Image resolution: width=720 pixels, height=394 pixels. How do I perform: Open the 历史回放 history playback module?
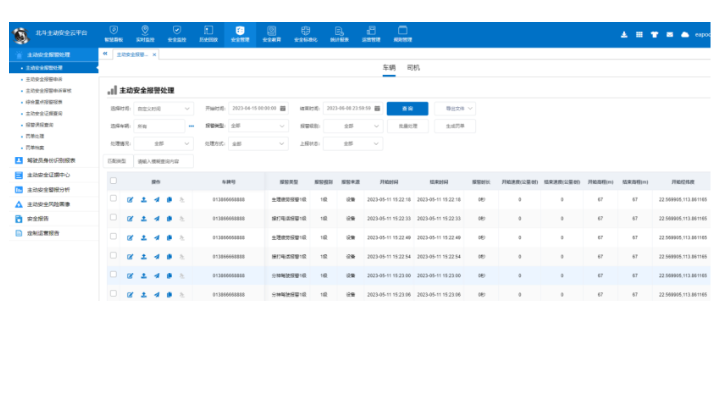coord(208,34)
